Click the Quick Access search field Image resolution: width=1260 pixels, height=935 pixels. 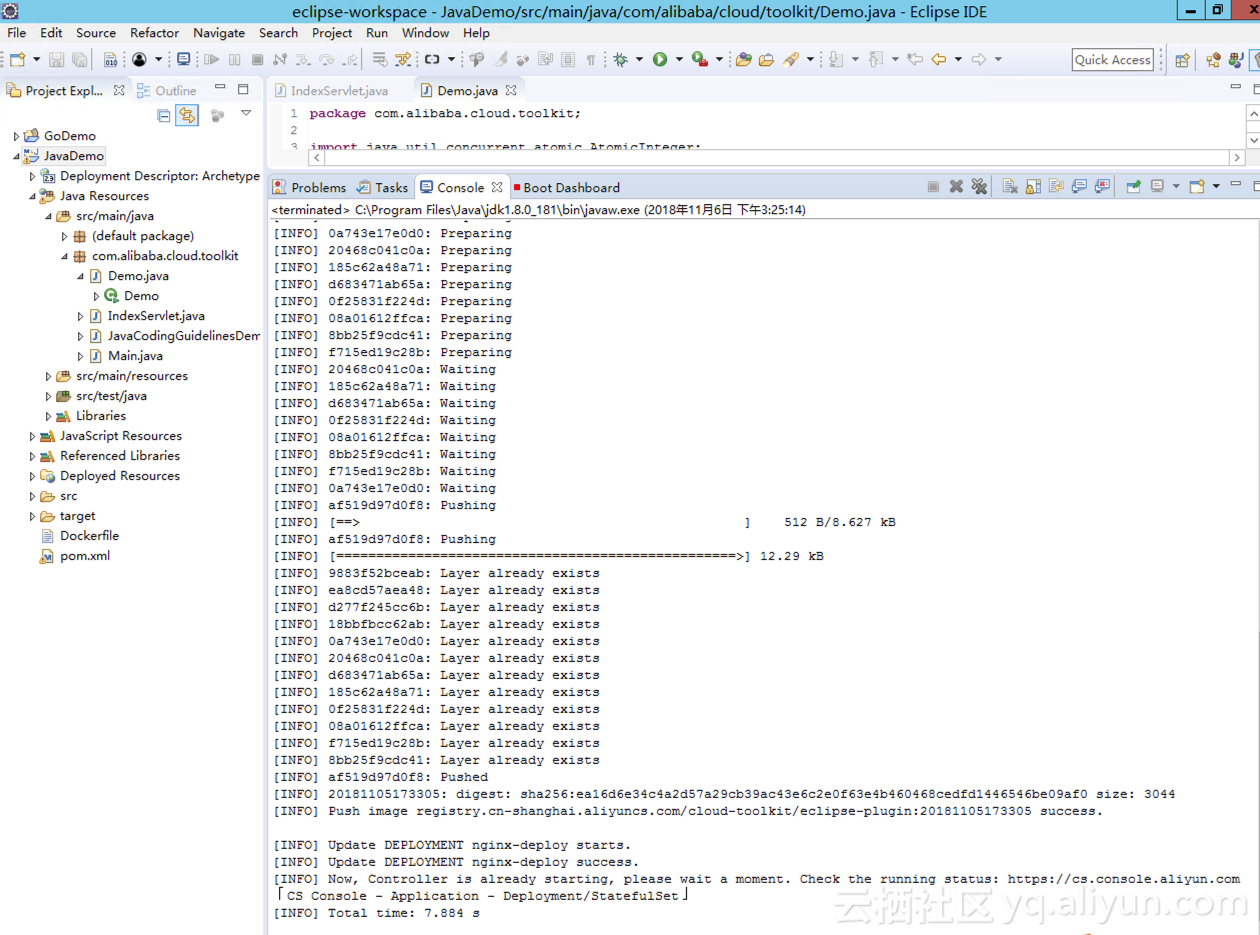click(x=1113, y=60)
